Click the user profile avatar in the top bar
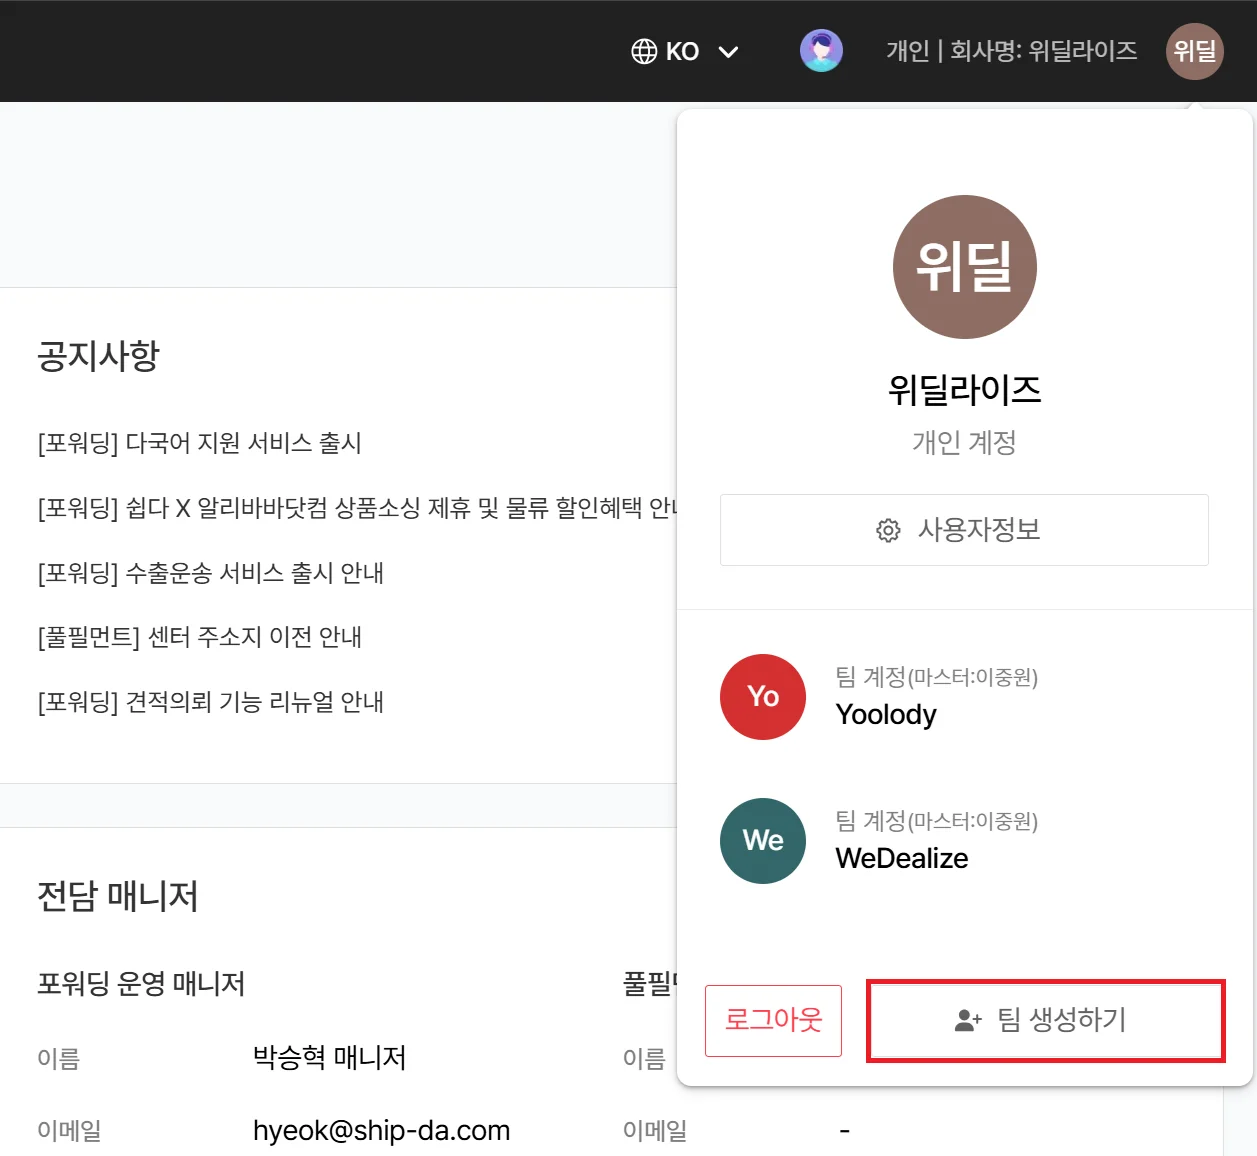 click(821, 51)
